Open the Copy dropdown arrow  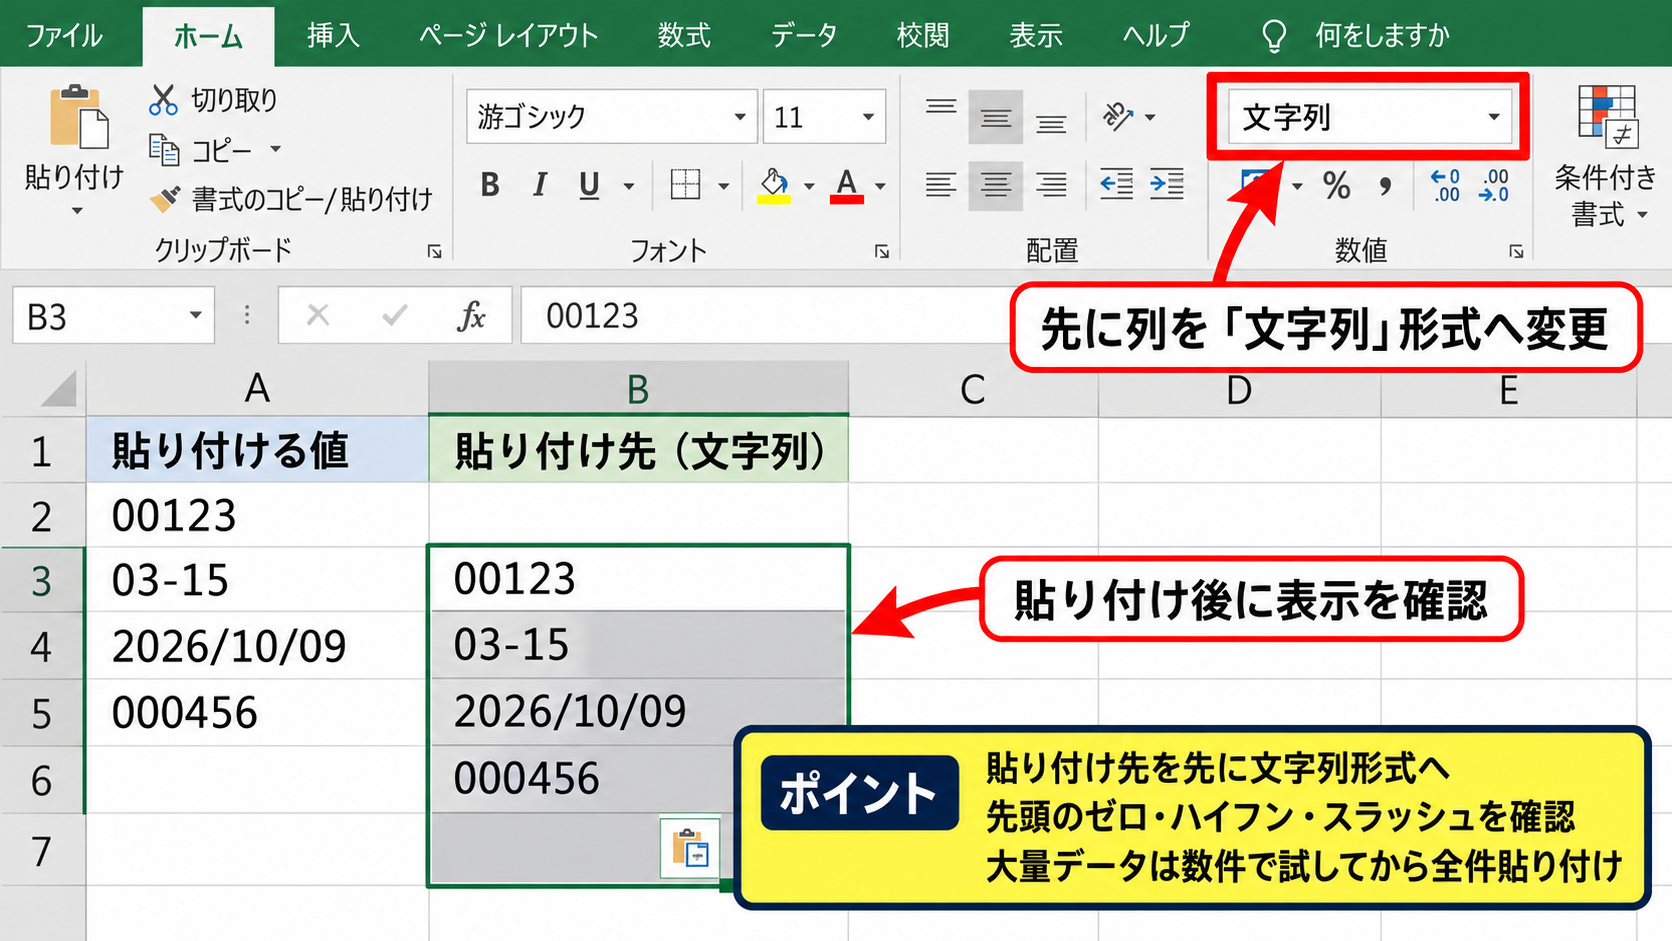point(275,150)
